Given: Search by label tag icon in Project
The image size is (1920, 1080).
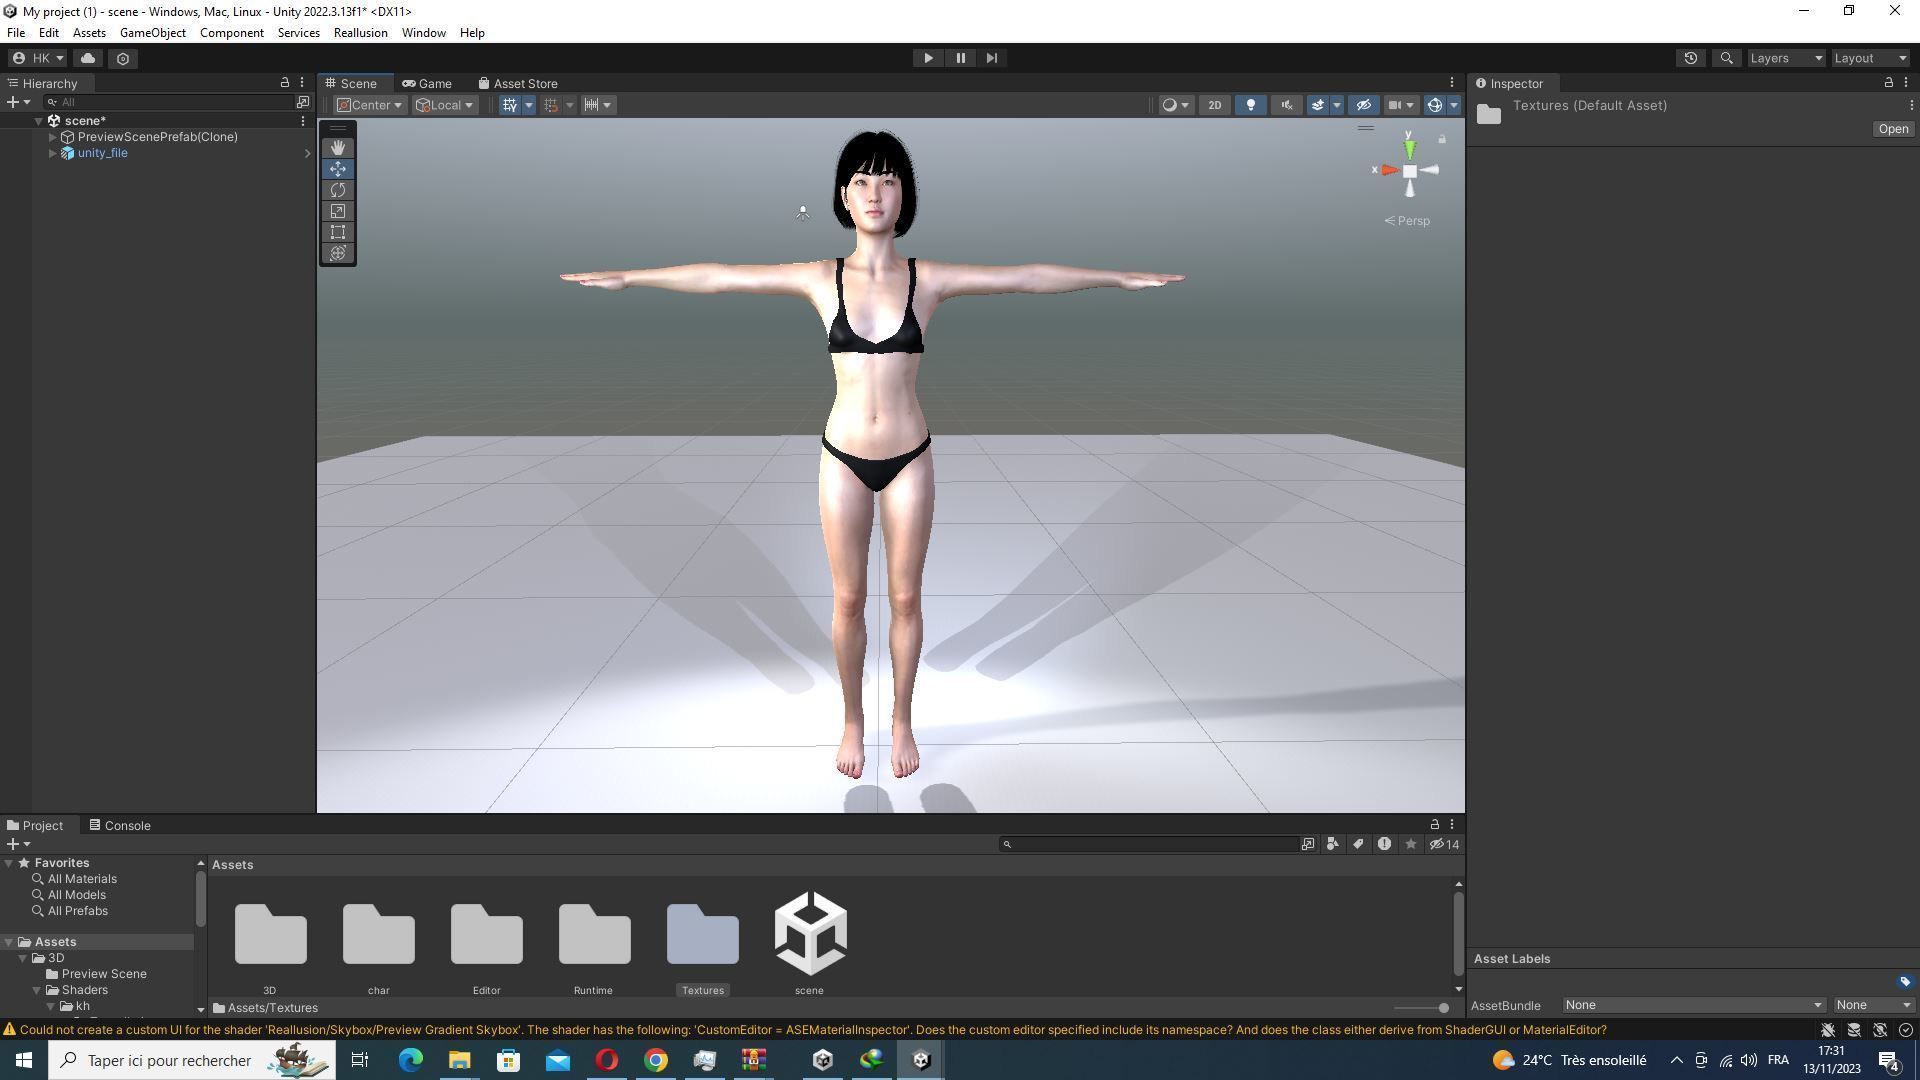Looking at the screenshot, I should pyautogui.click(x=1358, y=844).
